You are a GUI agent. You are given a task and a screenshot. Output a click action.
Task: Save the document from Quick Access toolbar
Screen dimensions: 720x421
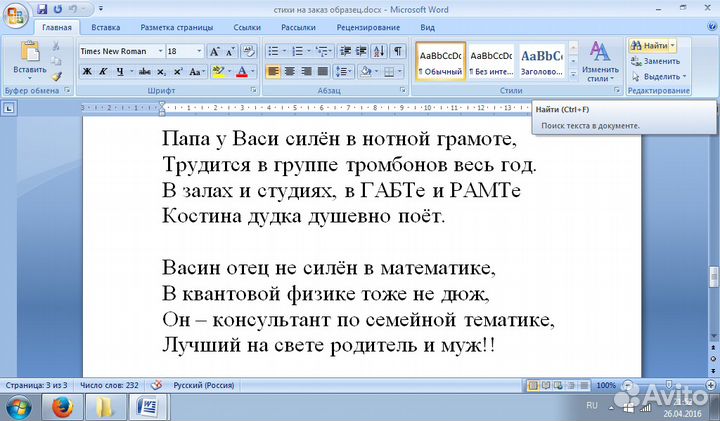point(42,9)
